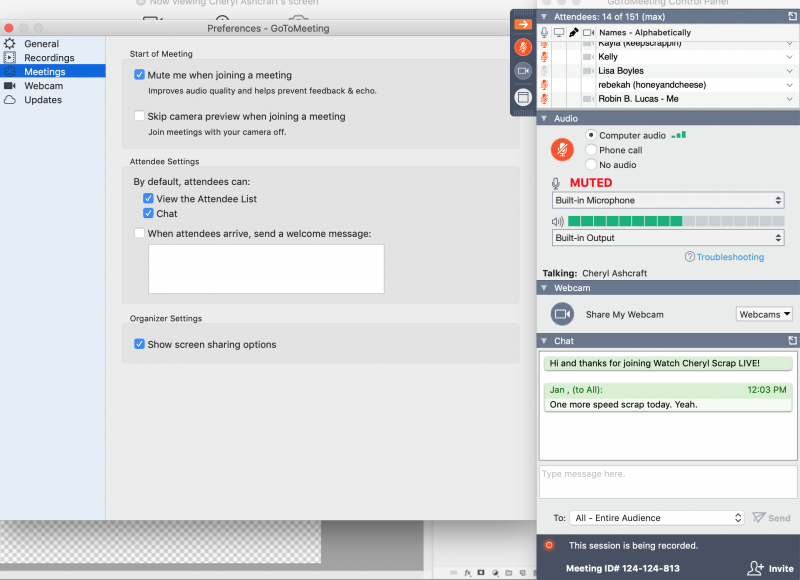Click Invite to add attendees
Screen dimensions: 800x580
click(770, 568)
